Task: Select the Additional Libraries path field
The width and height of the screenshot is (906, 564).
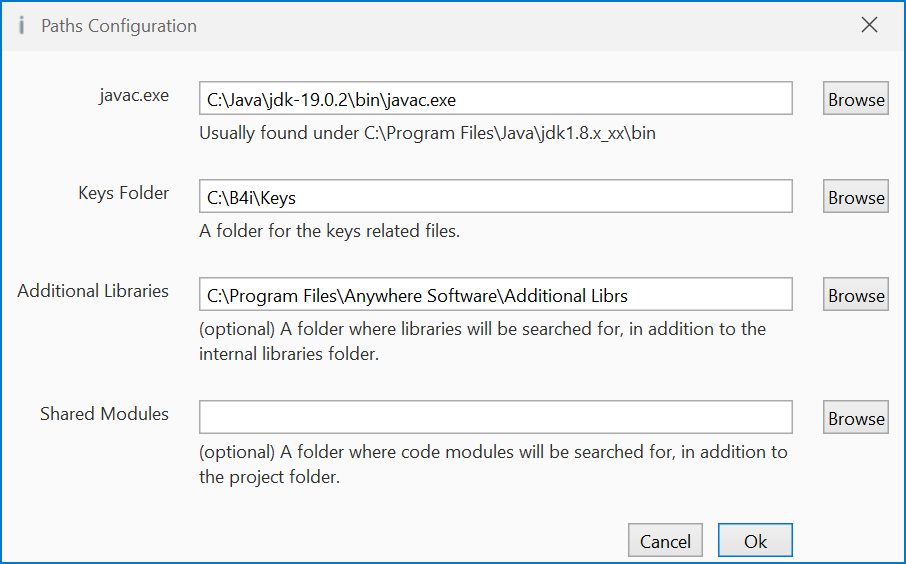Action: tap(495, 295)
